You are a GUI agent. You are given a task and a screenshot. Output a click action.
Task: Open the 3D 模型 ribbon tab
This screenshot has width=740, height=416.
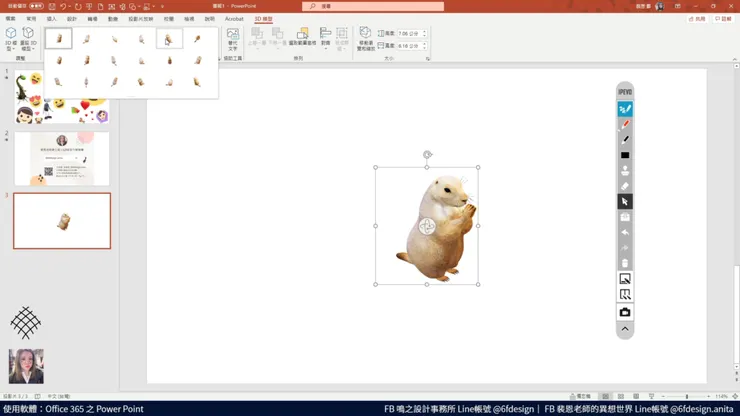tap(263, 19)
